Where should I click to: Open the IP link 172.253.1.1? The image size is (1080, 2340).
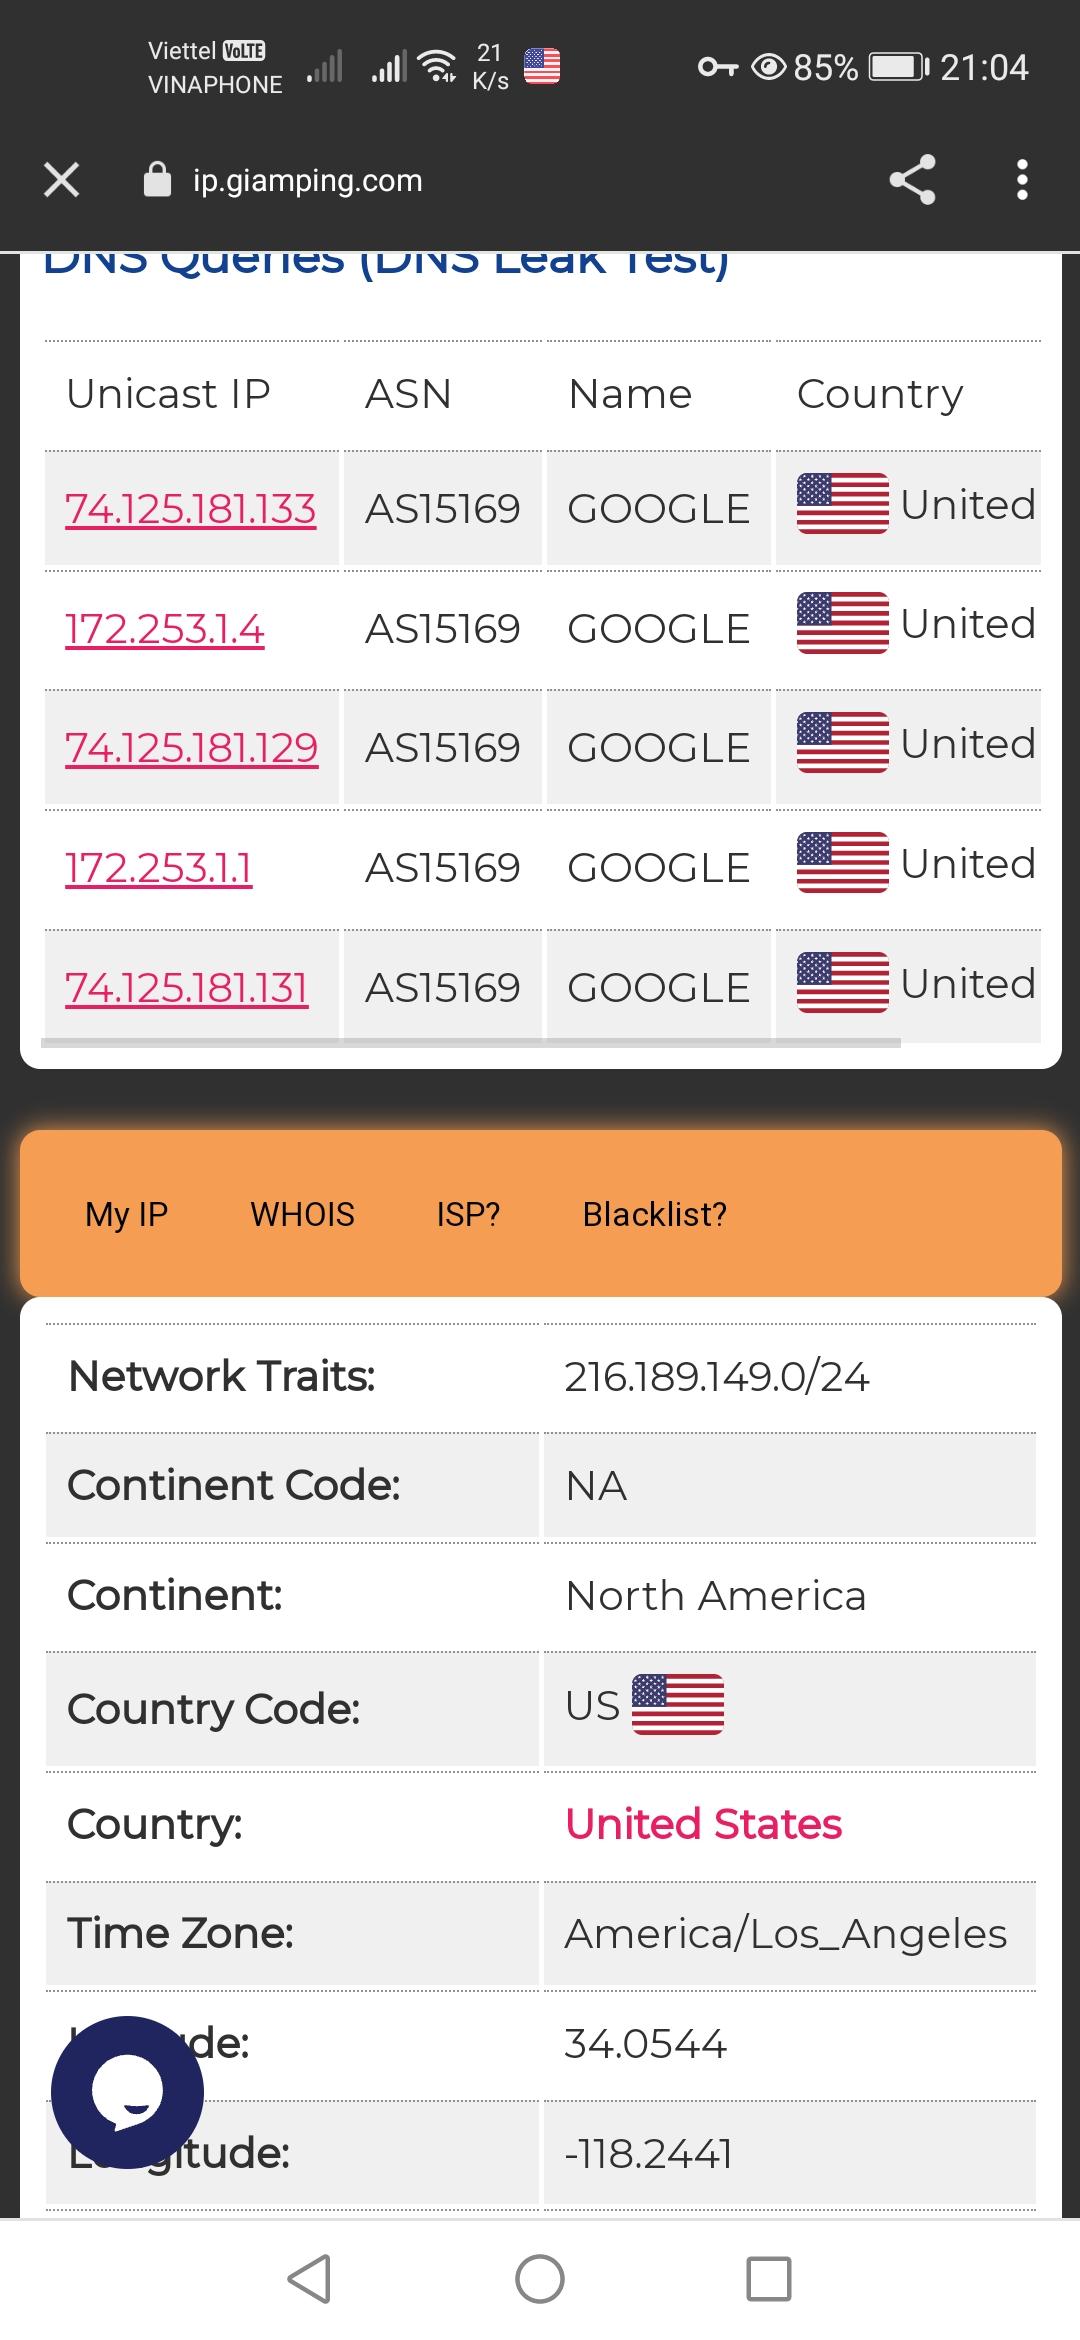click(x=158, y=868)
